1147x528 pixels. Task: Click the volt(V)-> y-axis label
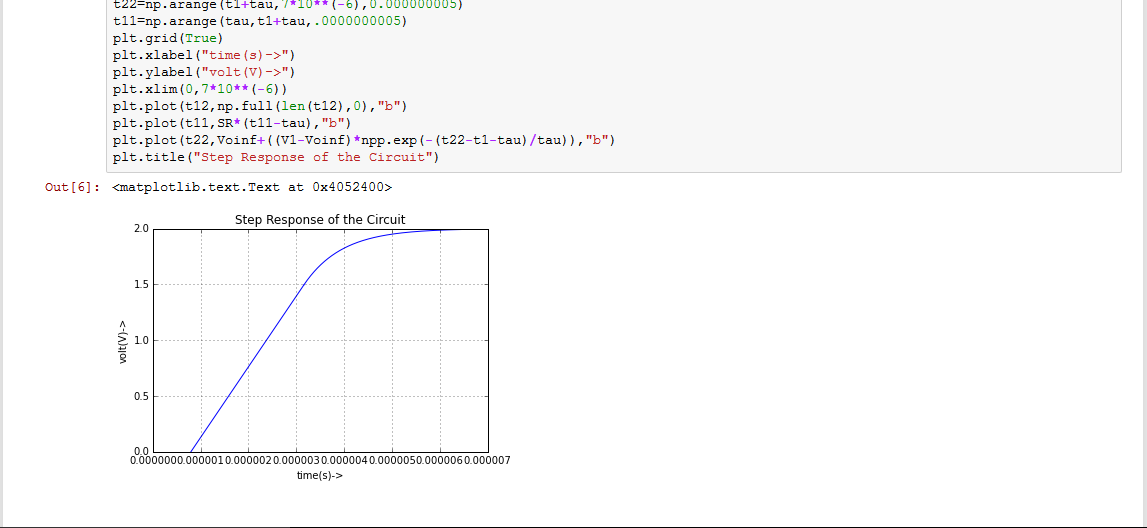point(124,342)
